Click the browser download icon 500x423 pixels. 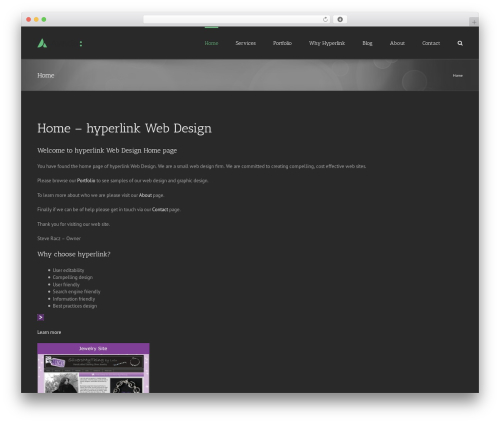click(340, 19)
